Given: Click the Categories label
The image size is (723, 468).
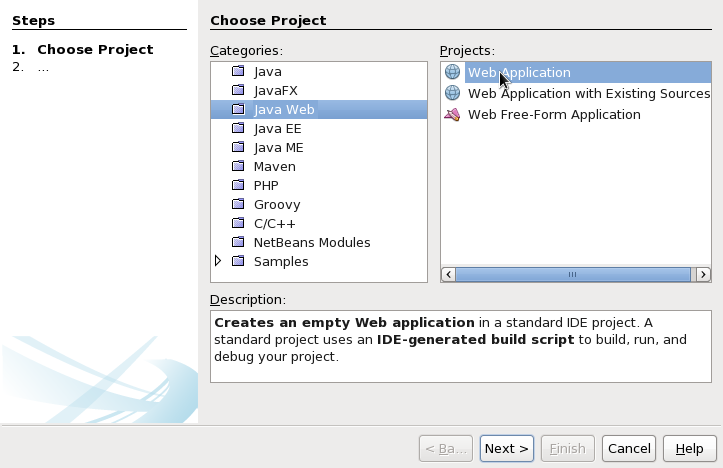Looking at the screenshot, I should (247, 50).
